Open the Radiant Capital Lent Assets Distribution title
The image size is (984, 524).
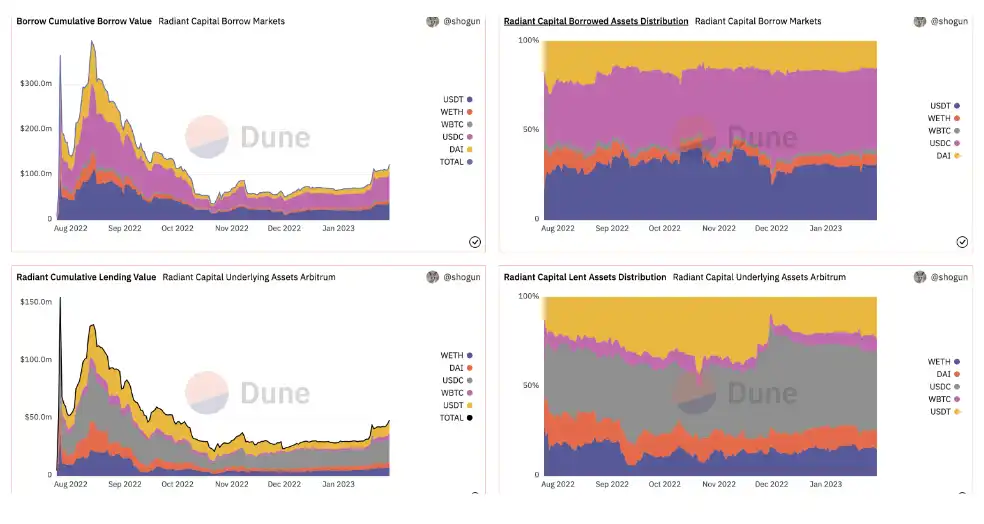[x=585, y=277]
